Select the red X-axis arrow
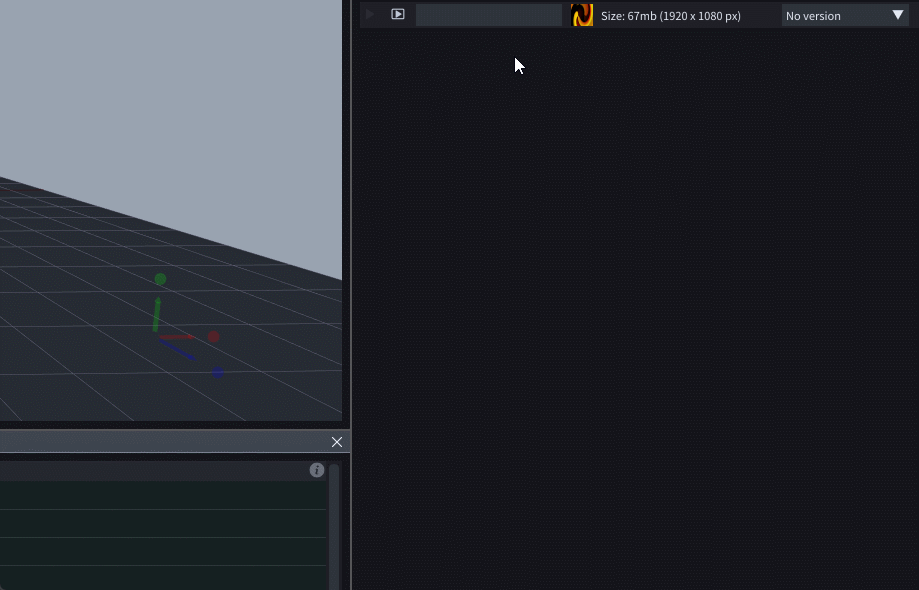The image size is (919, 590). (x=178, y=337)
